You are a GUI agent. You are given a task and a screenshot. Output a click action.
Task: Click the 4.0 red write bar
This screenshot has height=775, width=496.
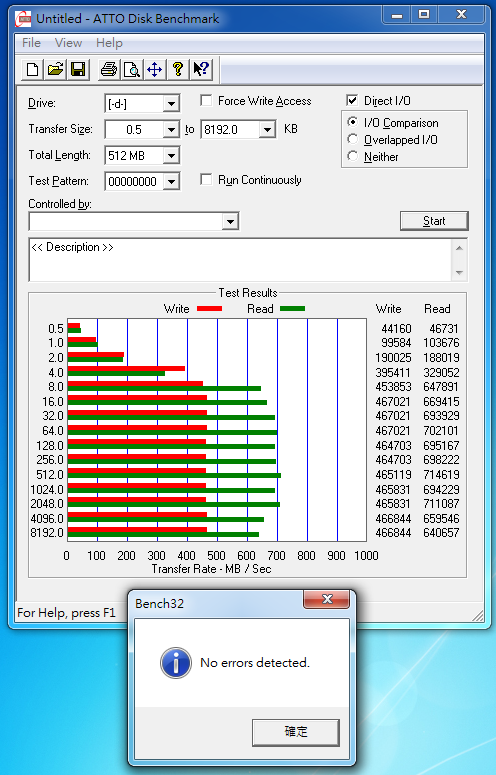126,368
